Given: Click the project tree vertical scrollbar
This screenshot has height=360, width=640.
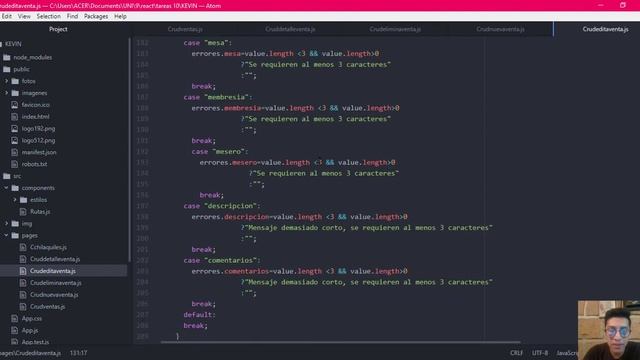Looking at the screenshot, I should (129, 150).
